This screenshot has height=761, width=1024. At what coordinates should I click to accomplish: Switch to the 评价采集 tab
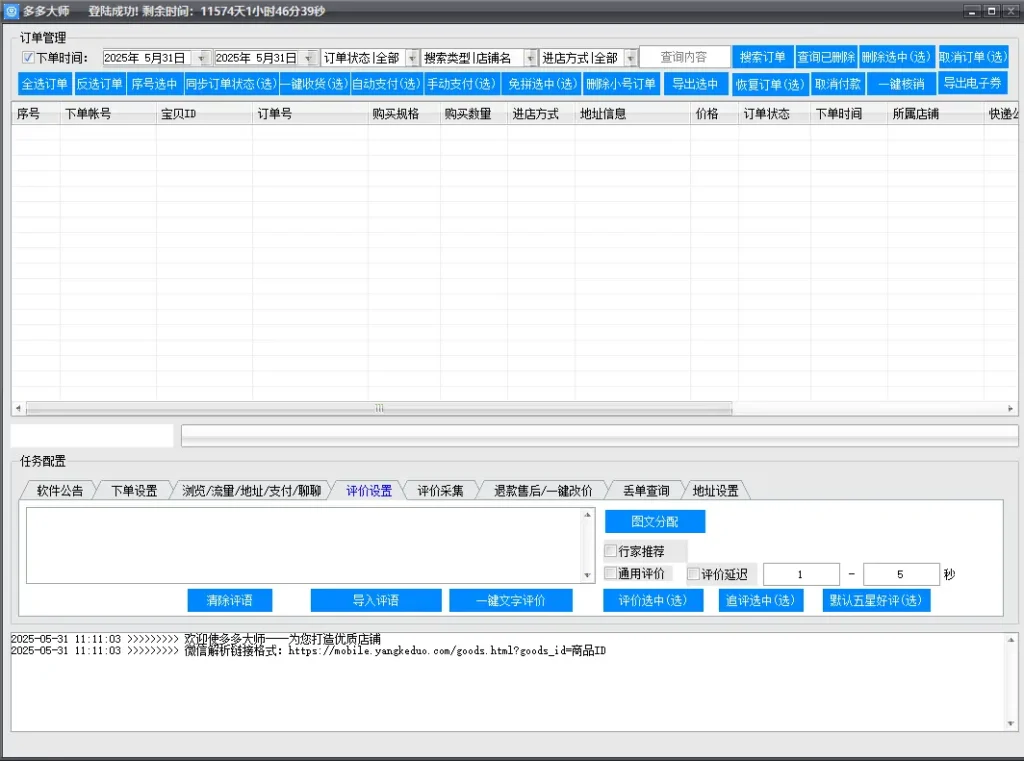click(441, 491)
